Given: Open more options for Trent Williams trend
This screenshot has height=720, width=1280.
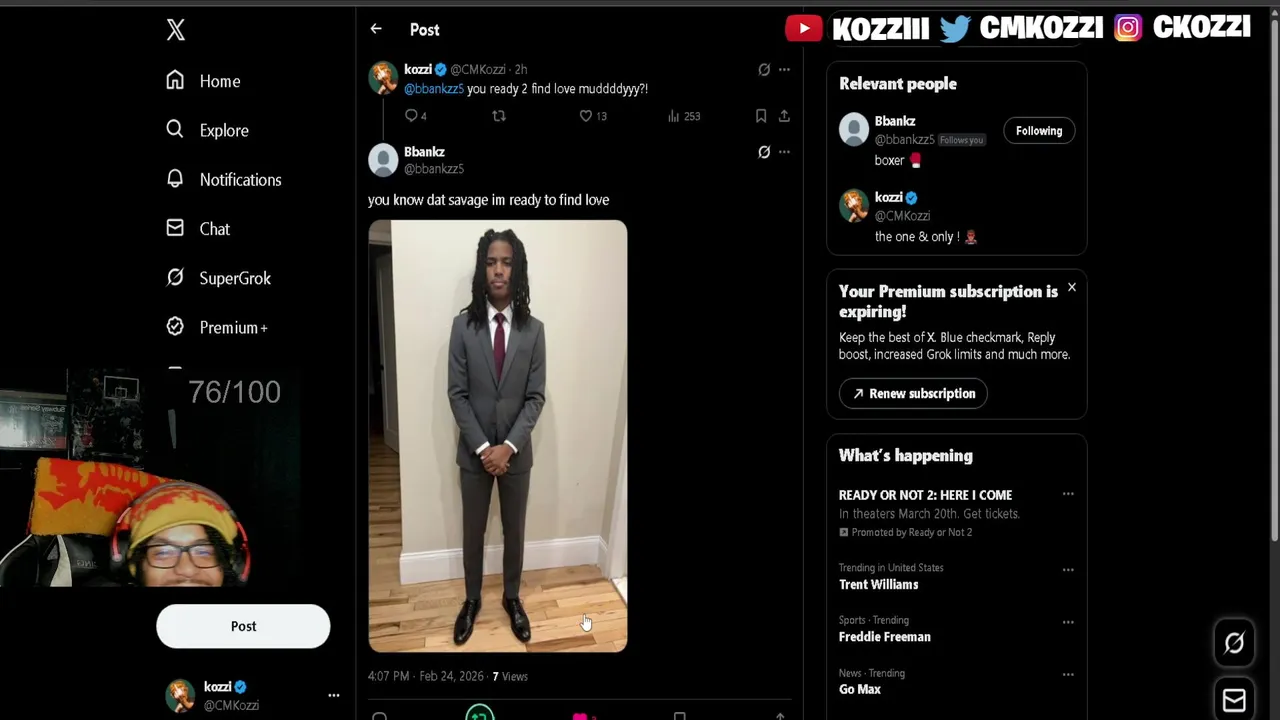Looking at the screenshot, I should [x=1068, y=570].
